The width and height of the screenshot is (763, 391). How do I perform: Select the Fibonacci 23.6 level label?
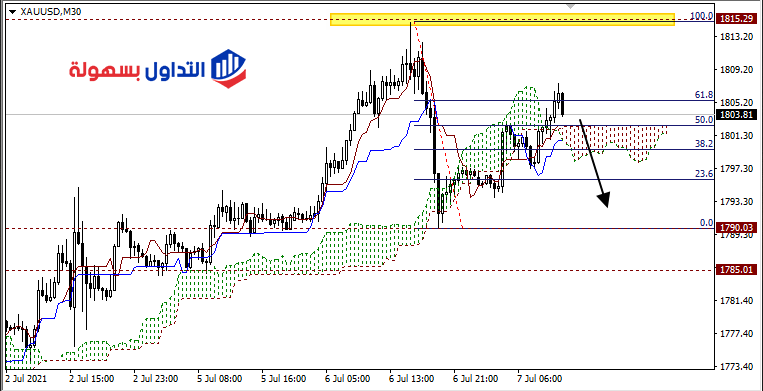(x=704, y=173)
